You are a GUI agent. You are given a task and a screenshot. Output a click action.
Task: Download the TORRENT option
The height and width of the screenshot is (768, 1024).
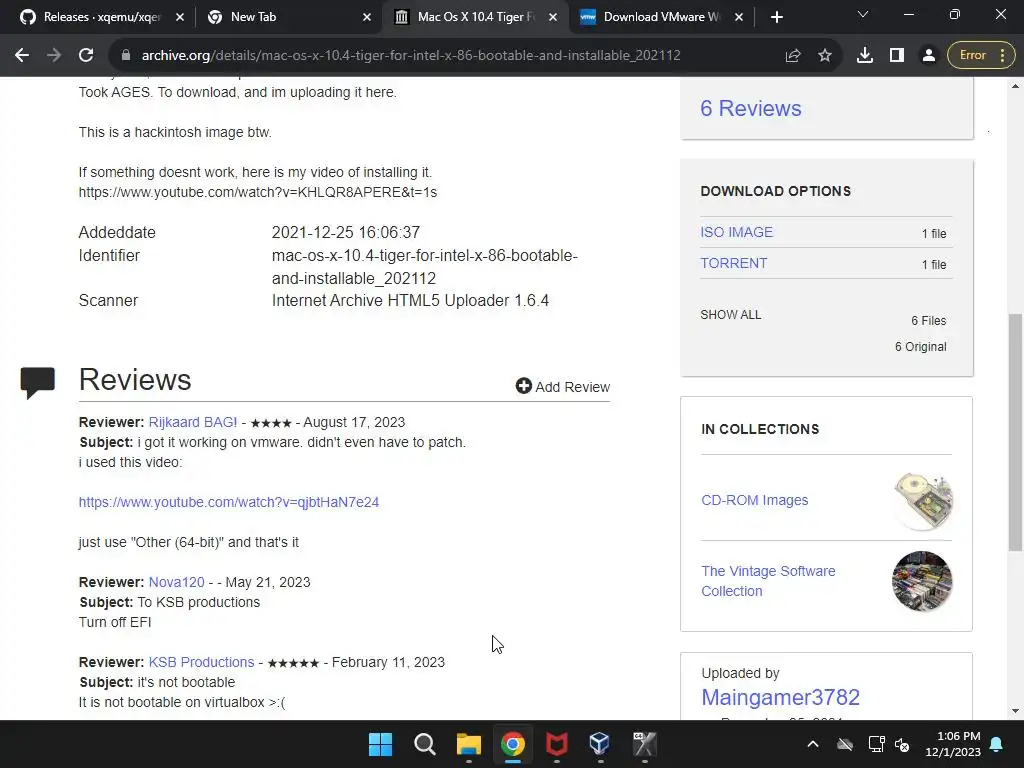click(x=733, y=263)
